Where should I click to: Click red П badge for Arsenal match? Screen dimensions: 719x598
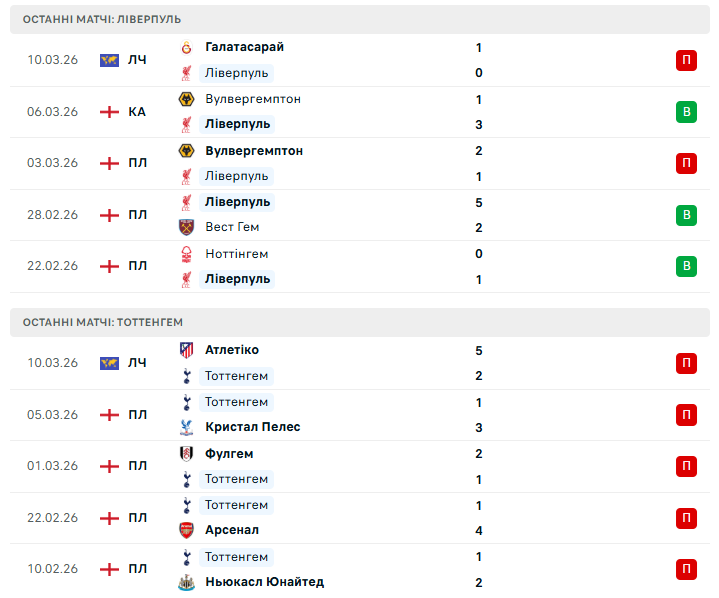click(x=686, y=518)
